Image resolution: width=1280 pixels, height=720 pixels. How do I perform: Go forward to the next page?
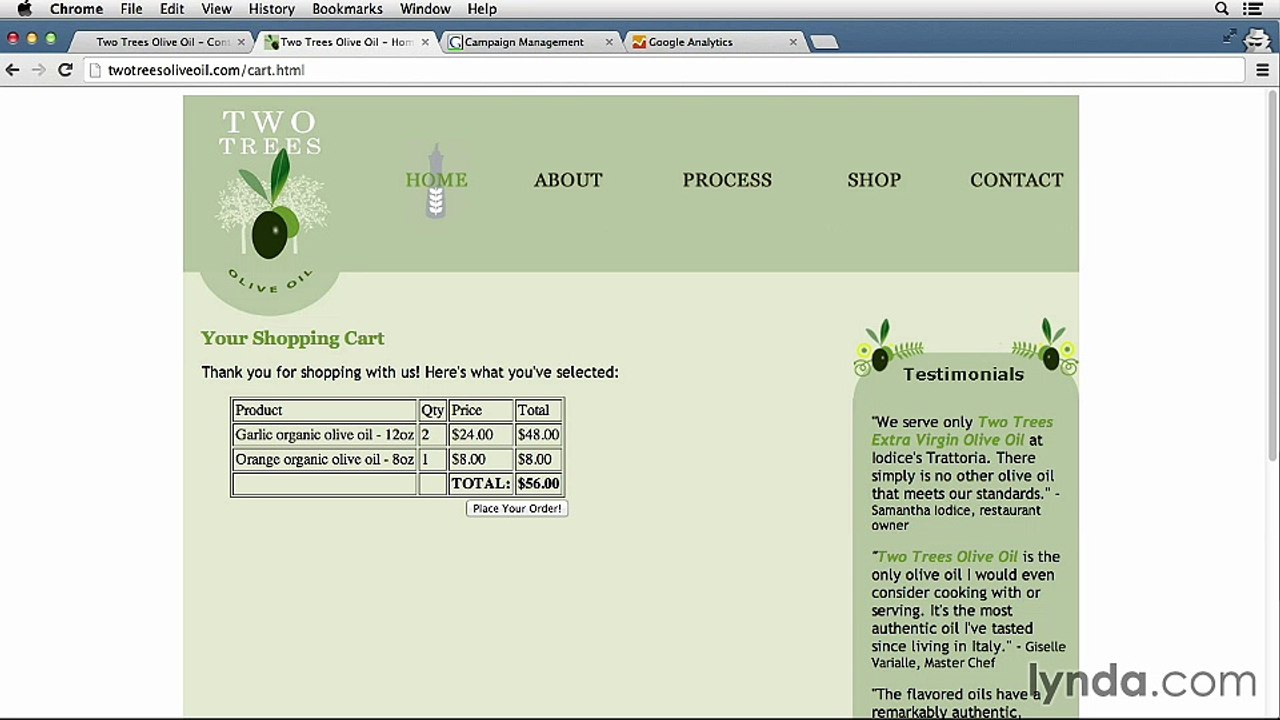pyautogui.click(x=38, y=70)
